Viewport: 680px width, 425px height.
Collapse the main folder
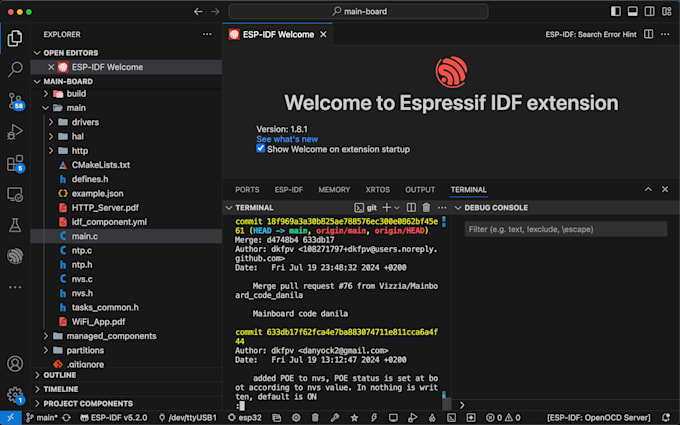(46, 108)
